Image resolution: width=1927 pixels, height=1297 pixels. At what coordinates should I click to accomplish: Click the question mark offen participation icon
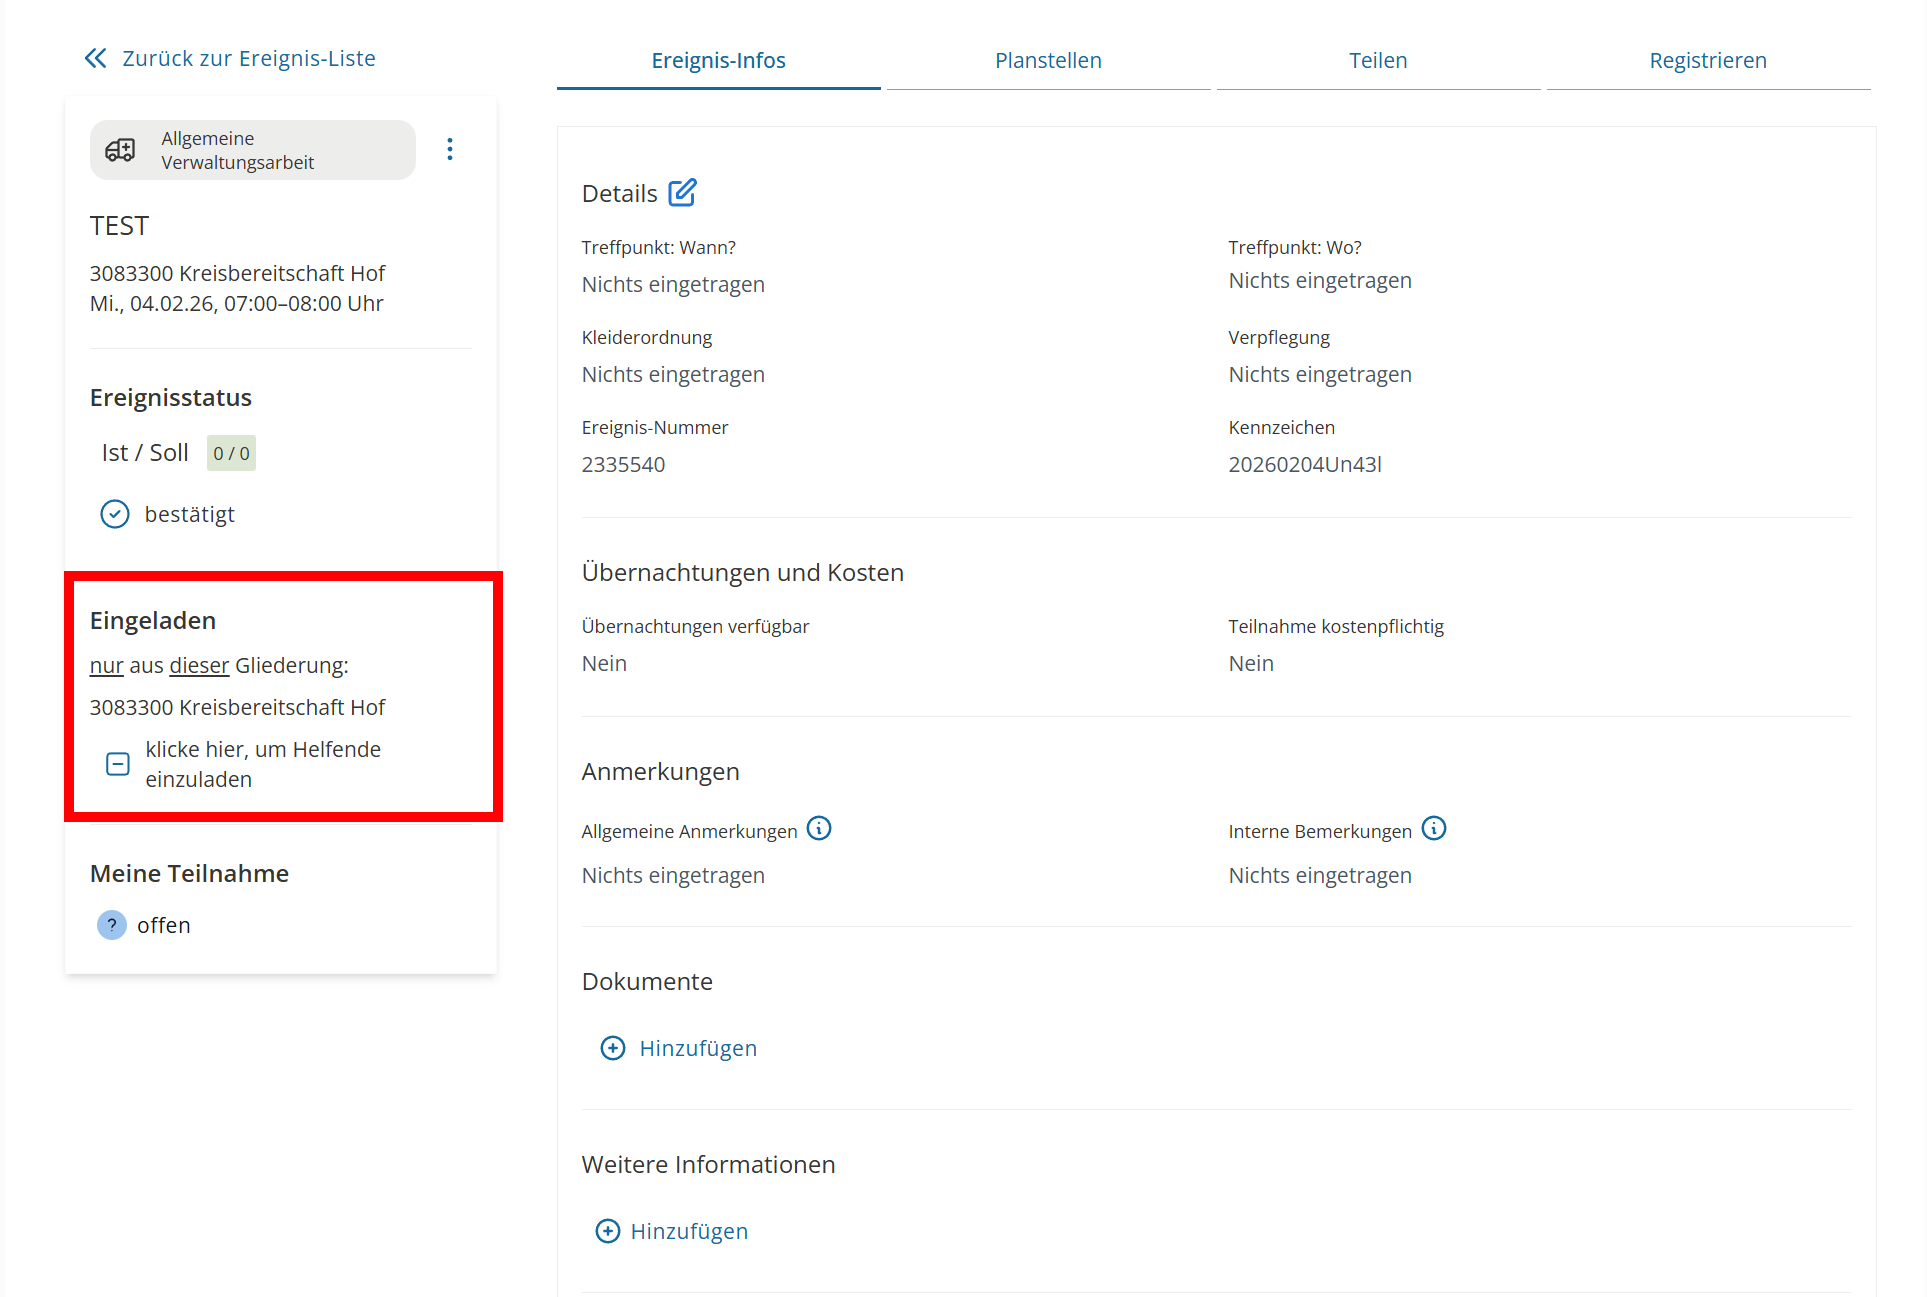112,925
